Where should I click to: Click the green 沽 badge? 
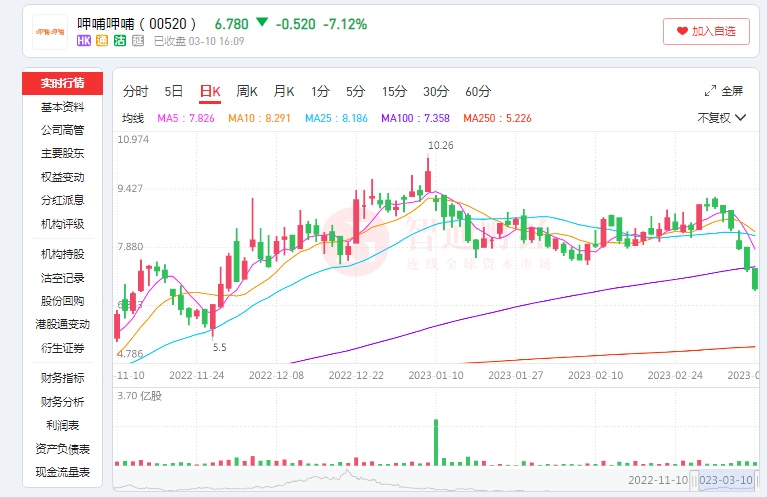pos(120,41)
